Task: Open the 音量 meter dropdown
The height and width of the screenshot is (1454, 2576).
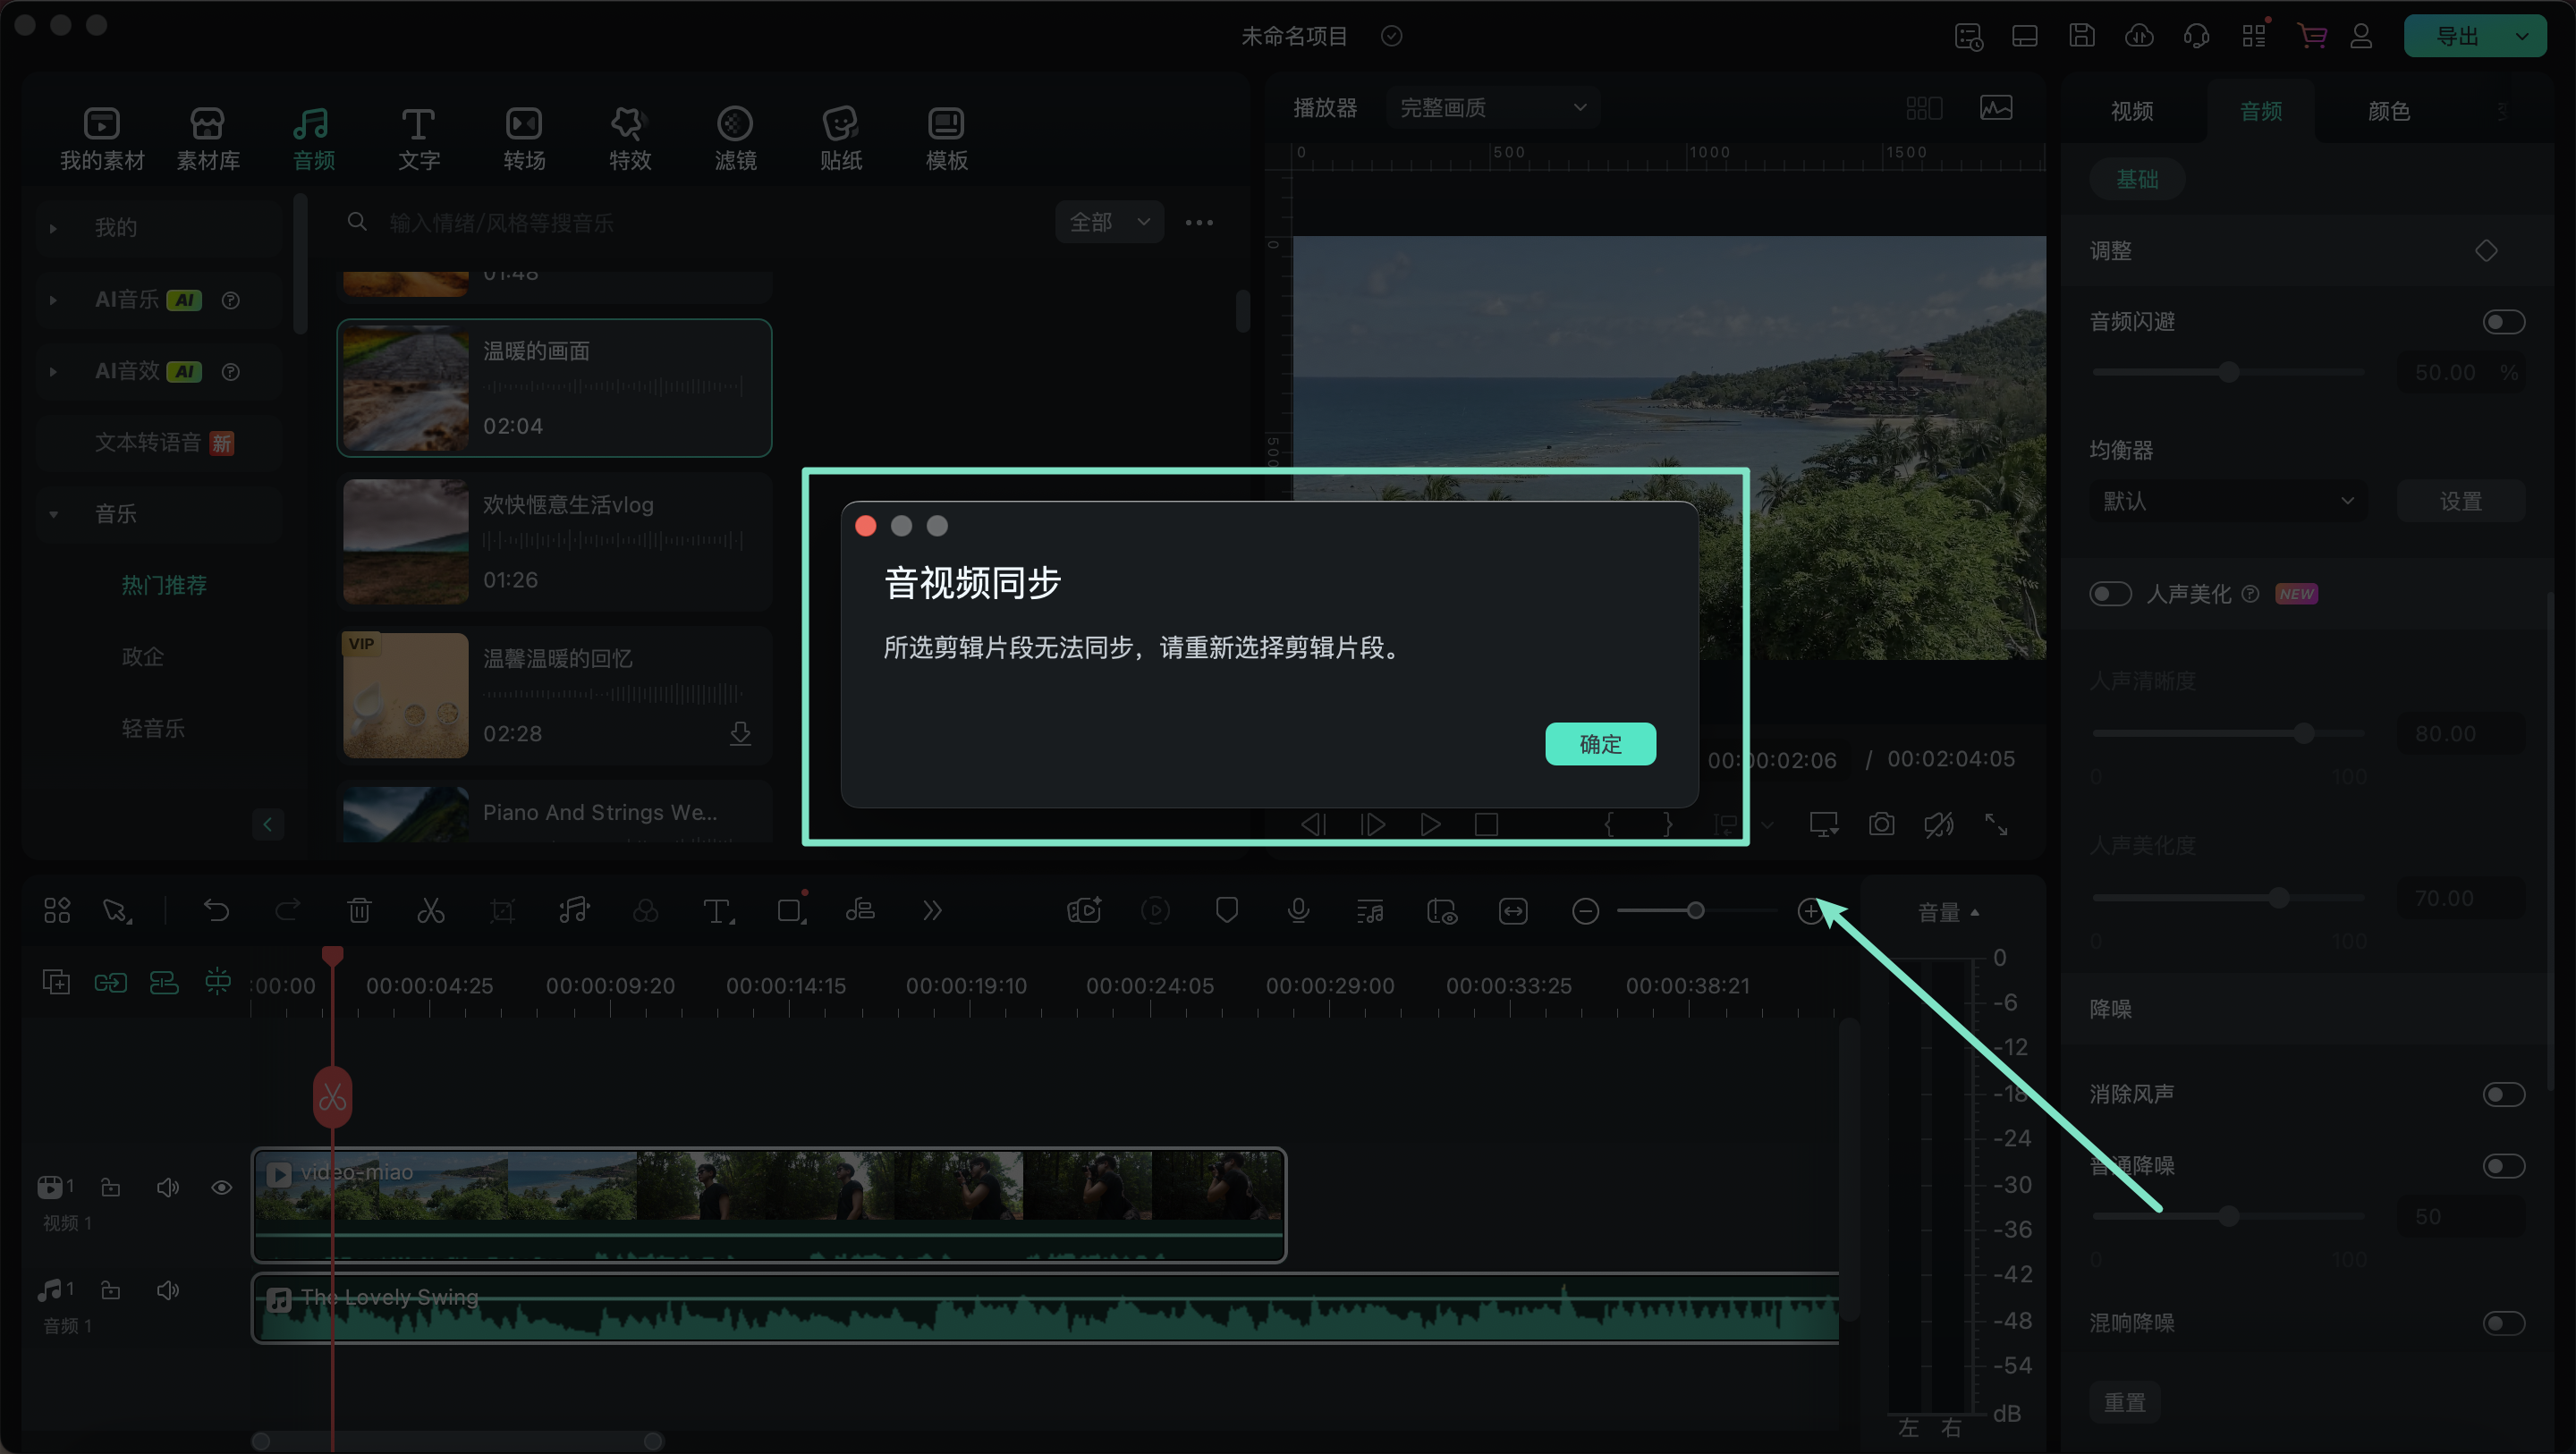Action: click(1947, 912)
